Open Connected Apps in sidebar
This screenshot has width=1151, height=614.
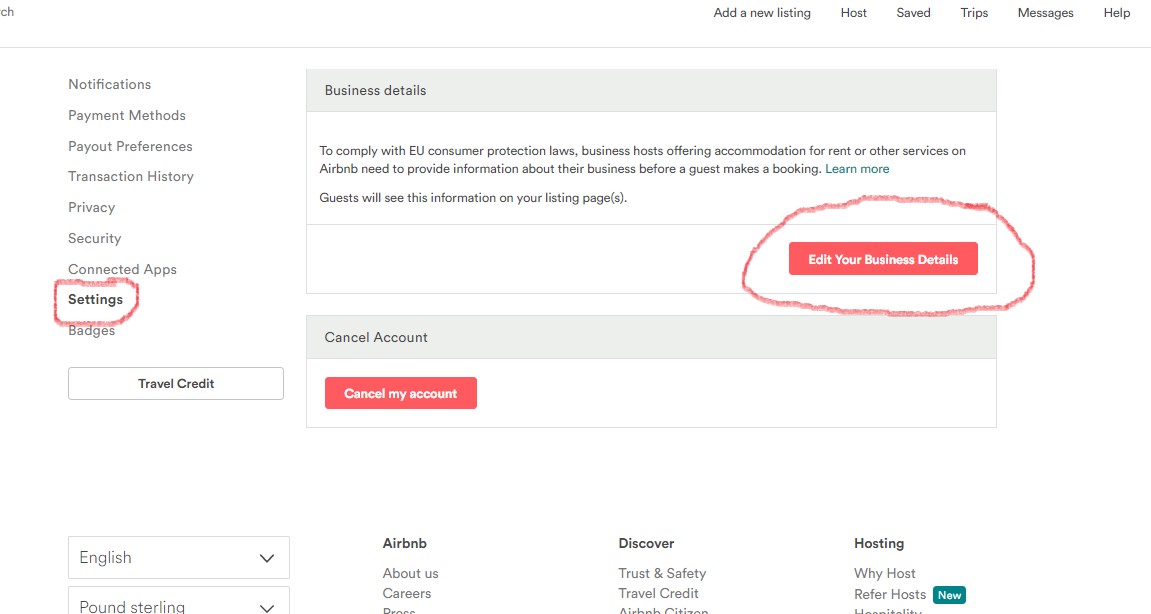pos(122,270)
